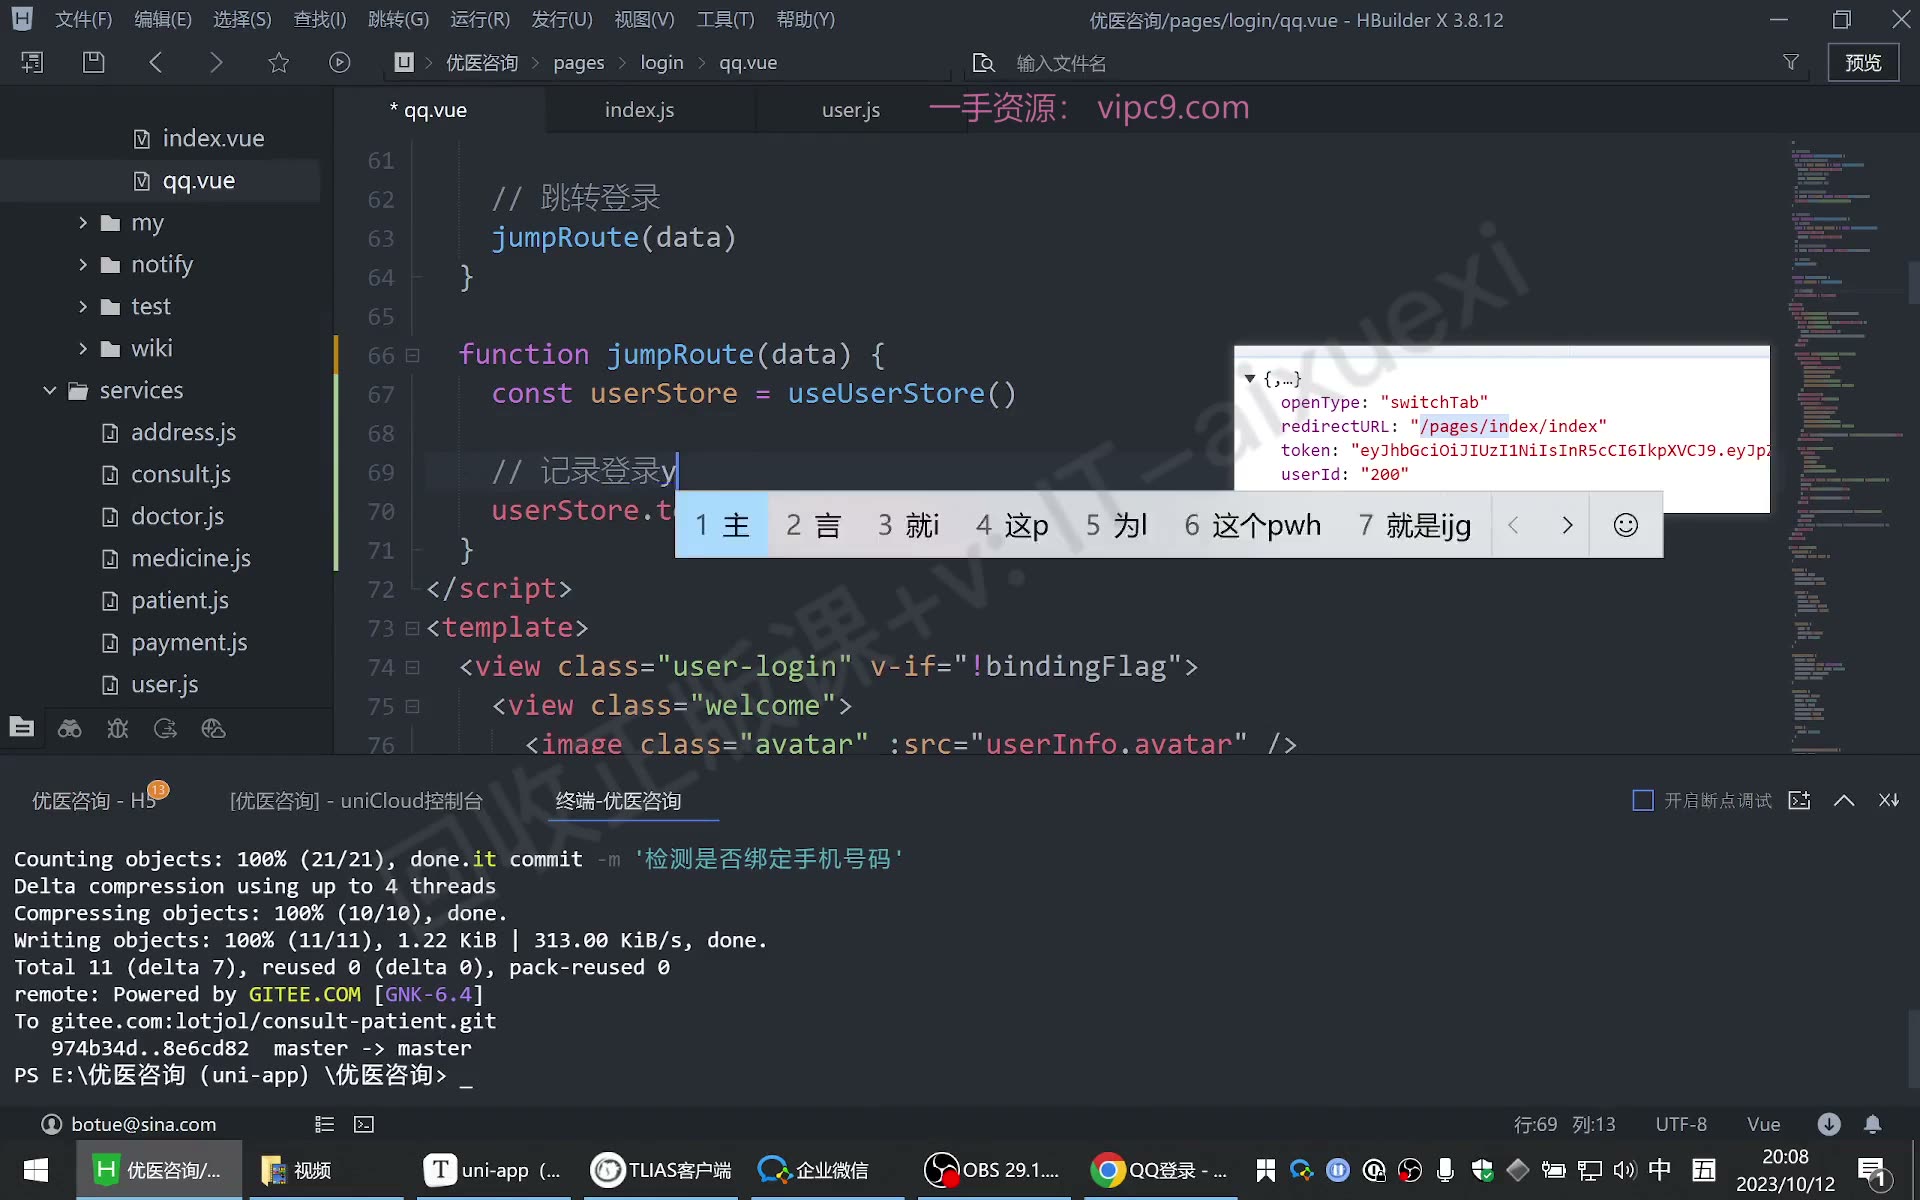Click the notification bell in status bar
The image size is (1920, 1200).
[x=1873, y=1124]
